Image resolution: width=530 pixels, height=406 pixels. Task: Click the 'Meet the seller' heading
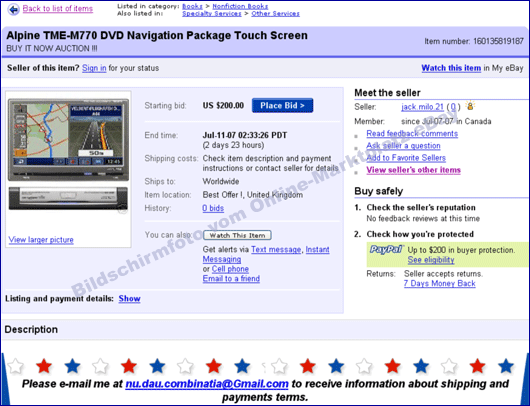387,93
